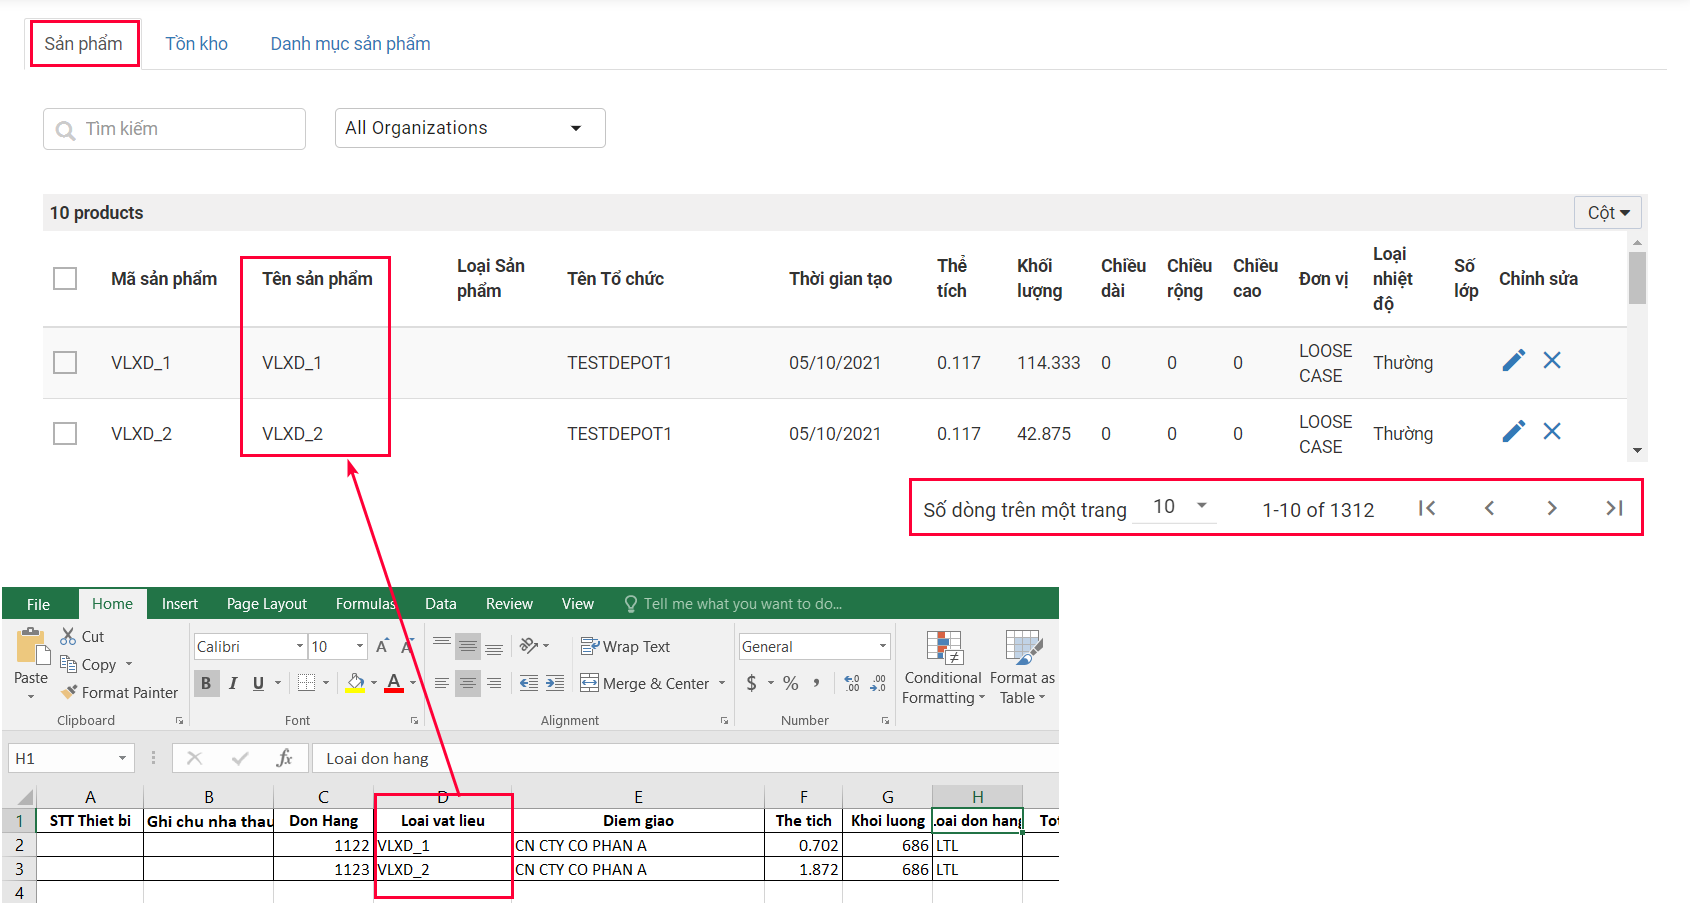This screenshot has width=1690, height=903.
Task: Switch to Tồn kho tab
Action: [196, 44]
